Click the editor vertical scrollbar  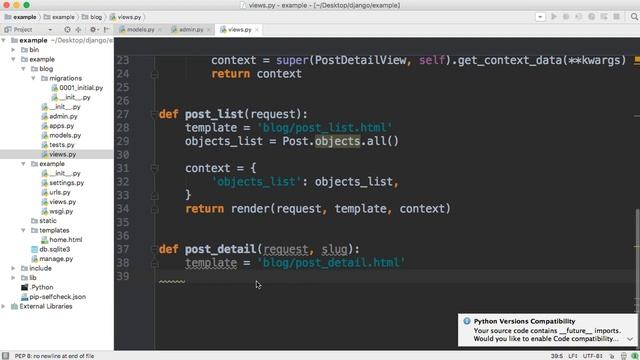637,261
